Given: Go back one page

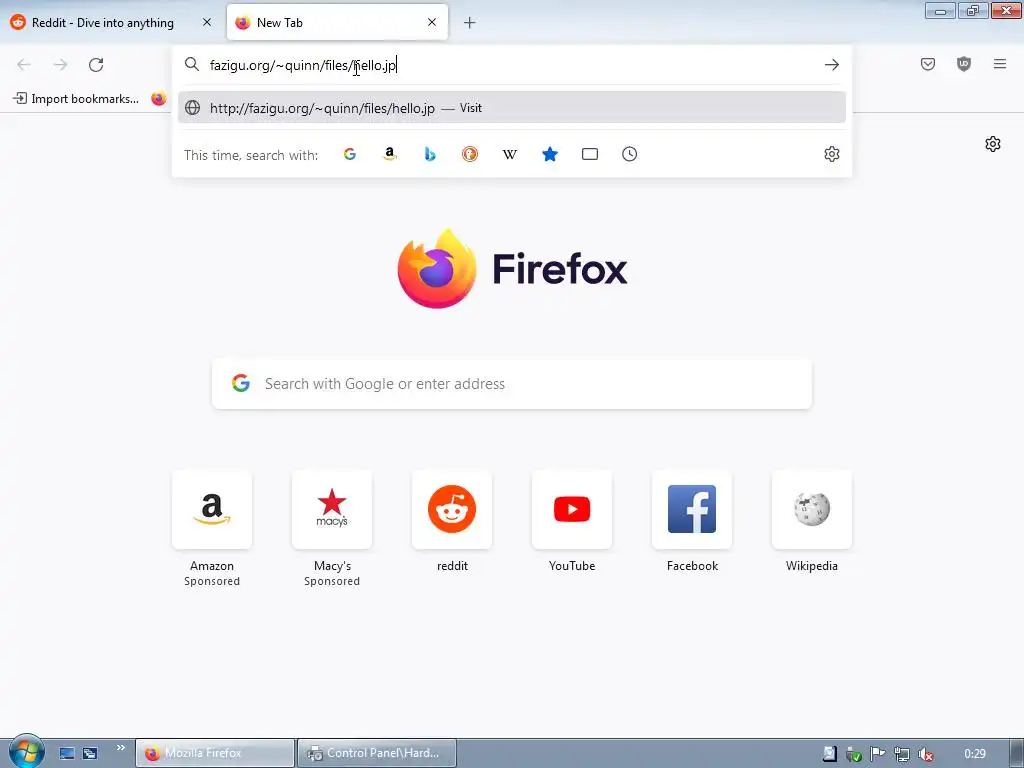Looking at the screenshot, I should coord(24,65).
